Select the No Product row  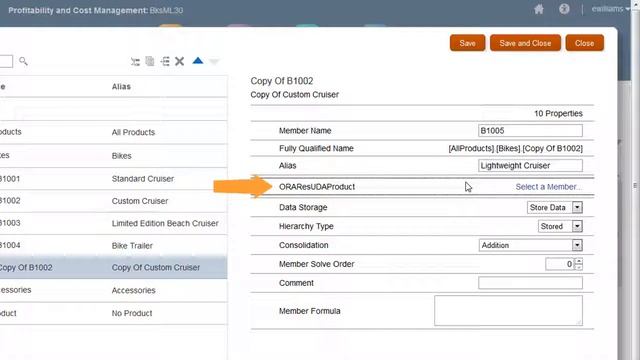[113, 313]
